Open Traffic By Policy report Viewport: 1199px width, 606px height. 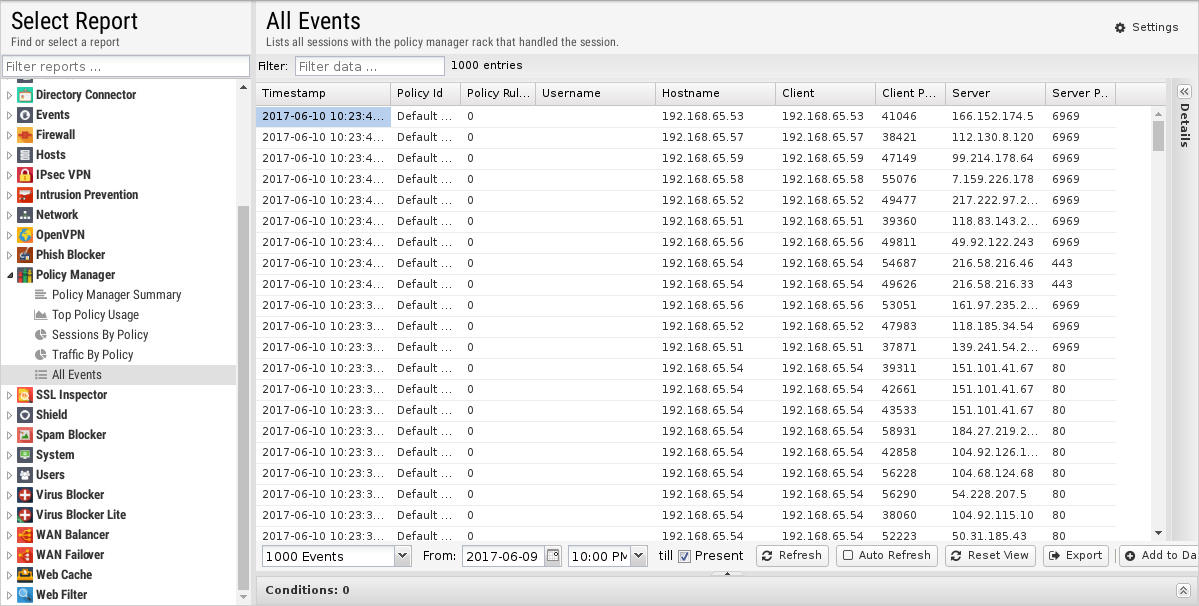click(93, 354)
